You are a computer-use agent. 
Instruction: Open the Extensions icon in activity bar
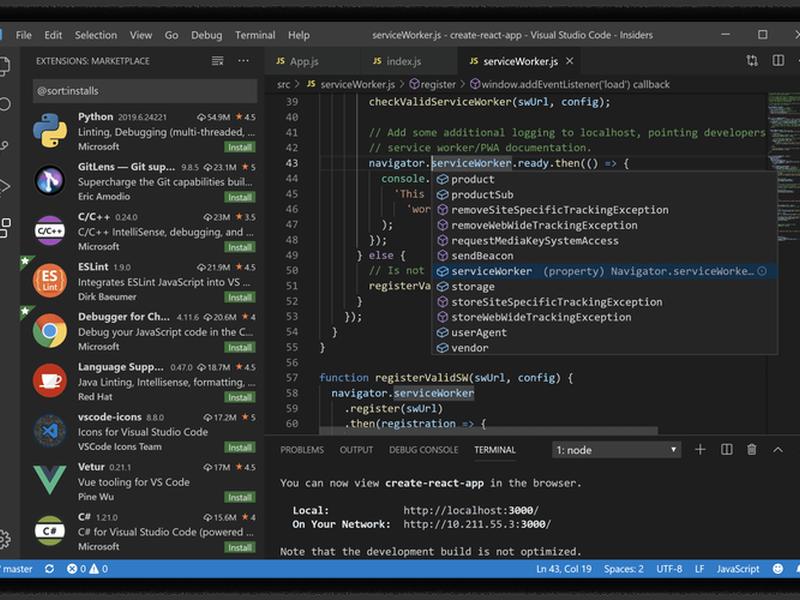pyautogui.click(x=4, y=228)
